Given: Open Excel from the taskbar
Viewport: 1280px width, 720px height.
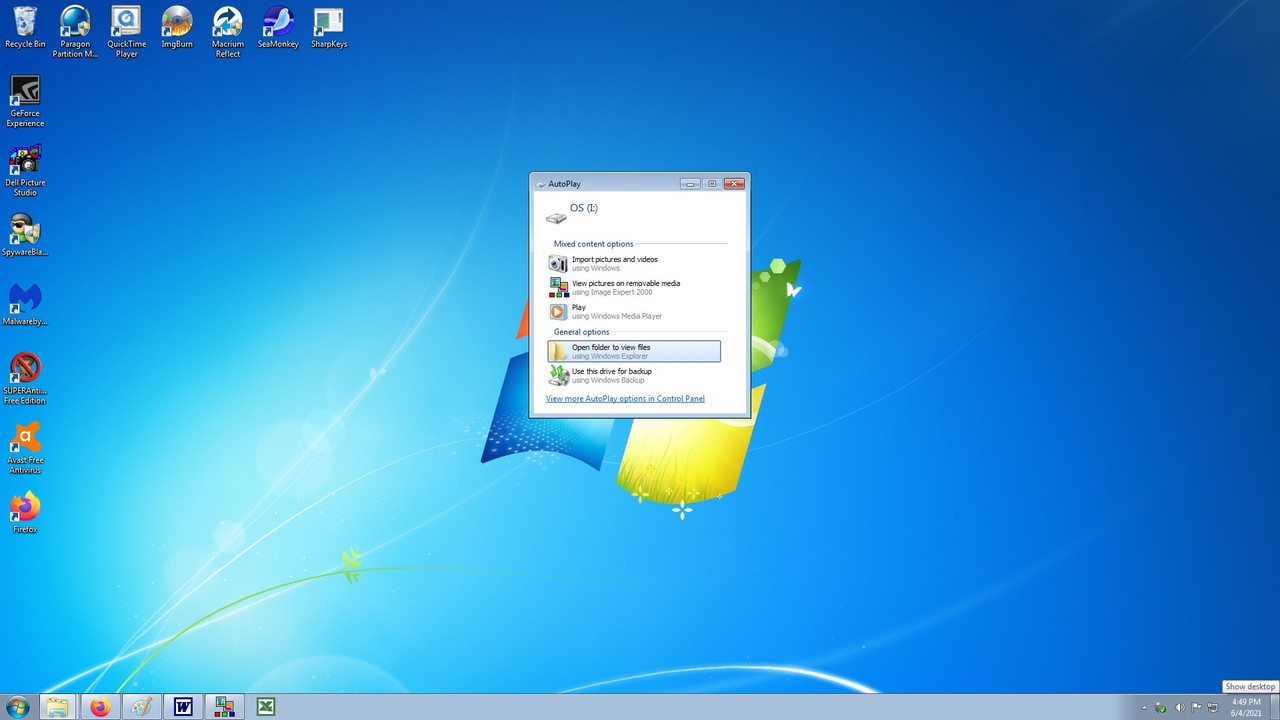Looking at the screenshot, I should 265,706.
